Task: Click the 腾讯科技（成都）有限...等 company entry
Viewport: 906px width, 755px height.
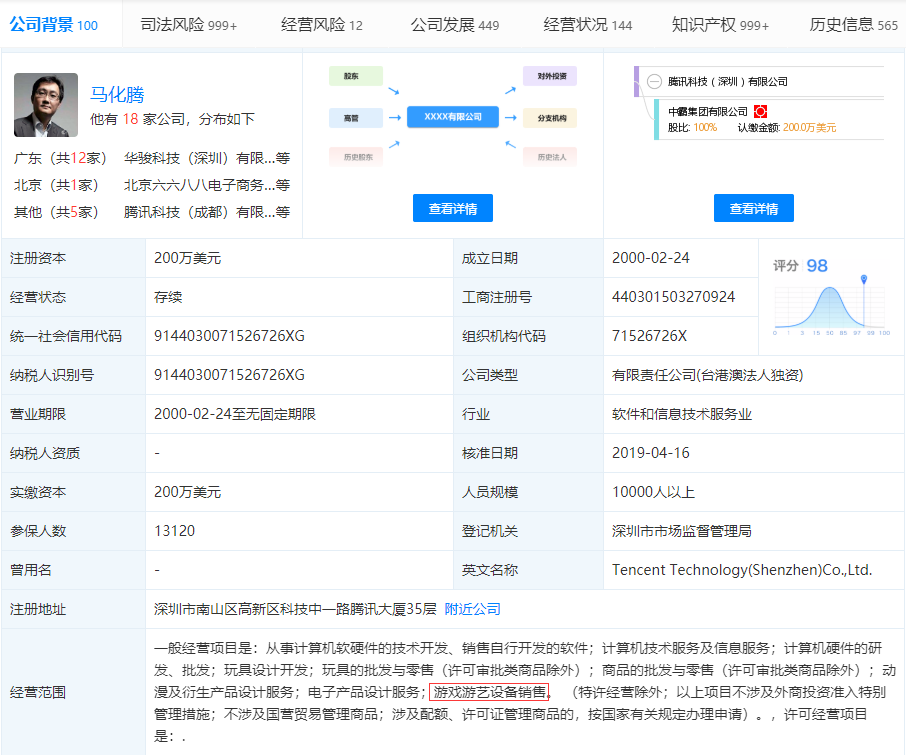Action: point(207,213)
